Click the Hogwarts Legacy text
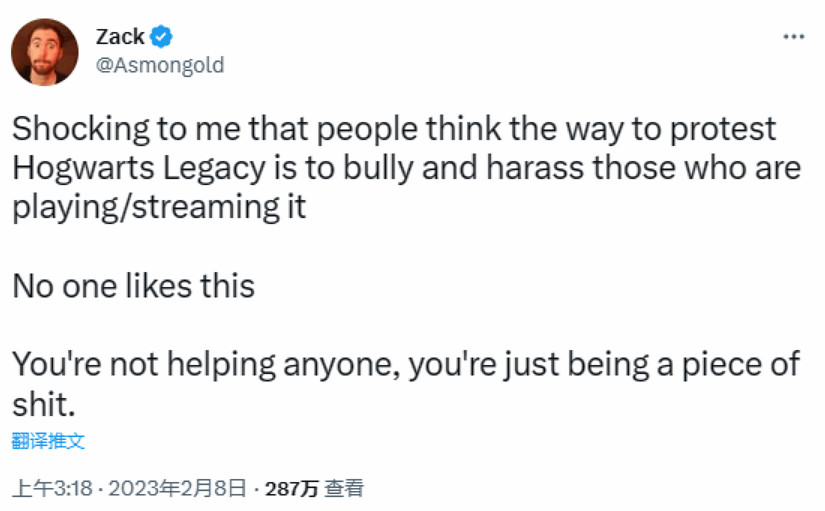Image resolution: width=825 pixels, height=511 pixels. click(141, 168)
